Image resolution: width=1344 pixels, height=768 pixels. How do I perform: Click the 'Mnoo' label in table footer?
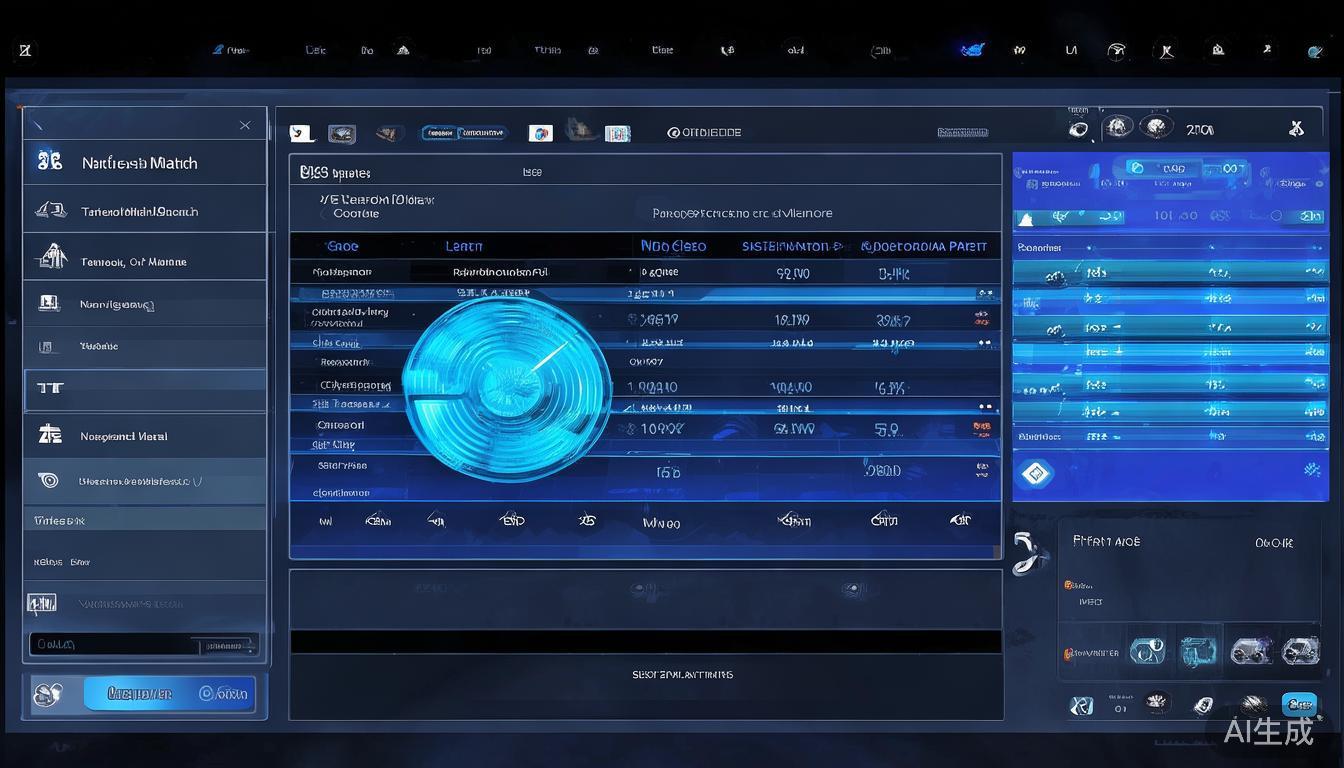pyautogui.click(x=661, y=523)
